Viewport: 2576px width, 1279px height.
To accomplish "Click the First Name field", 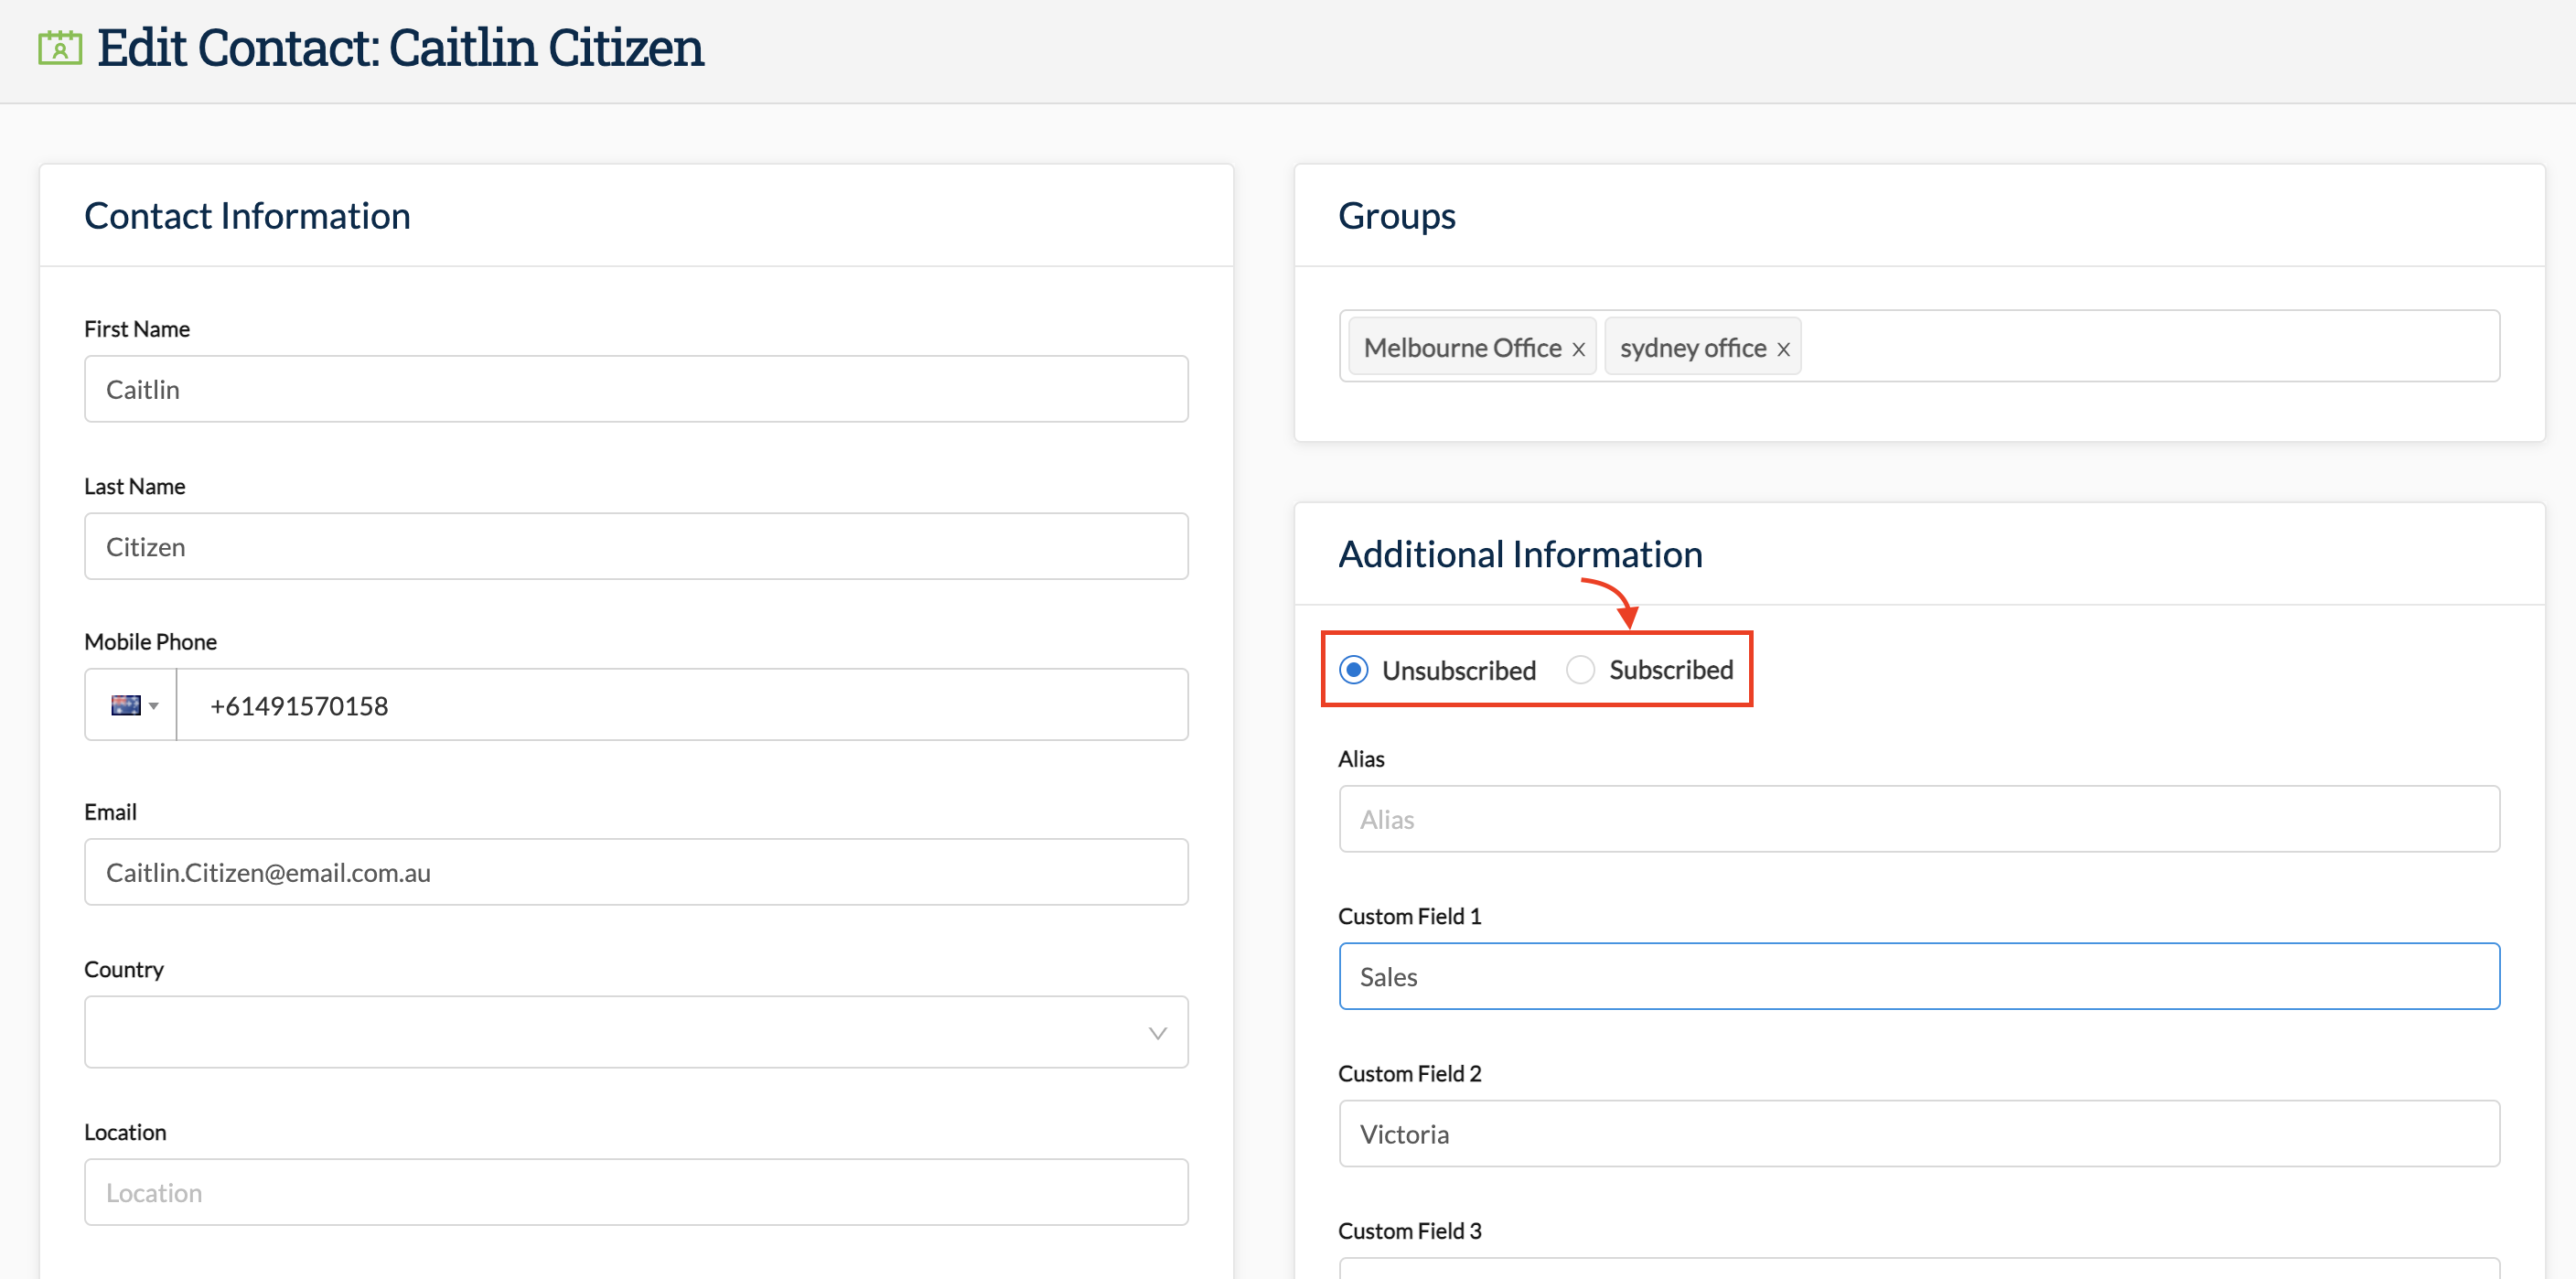I will (x=636, y=389).
